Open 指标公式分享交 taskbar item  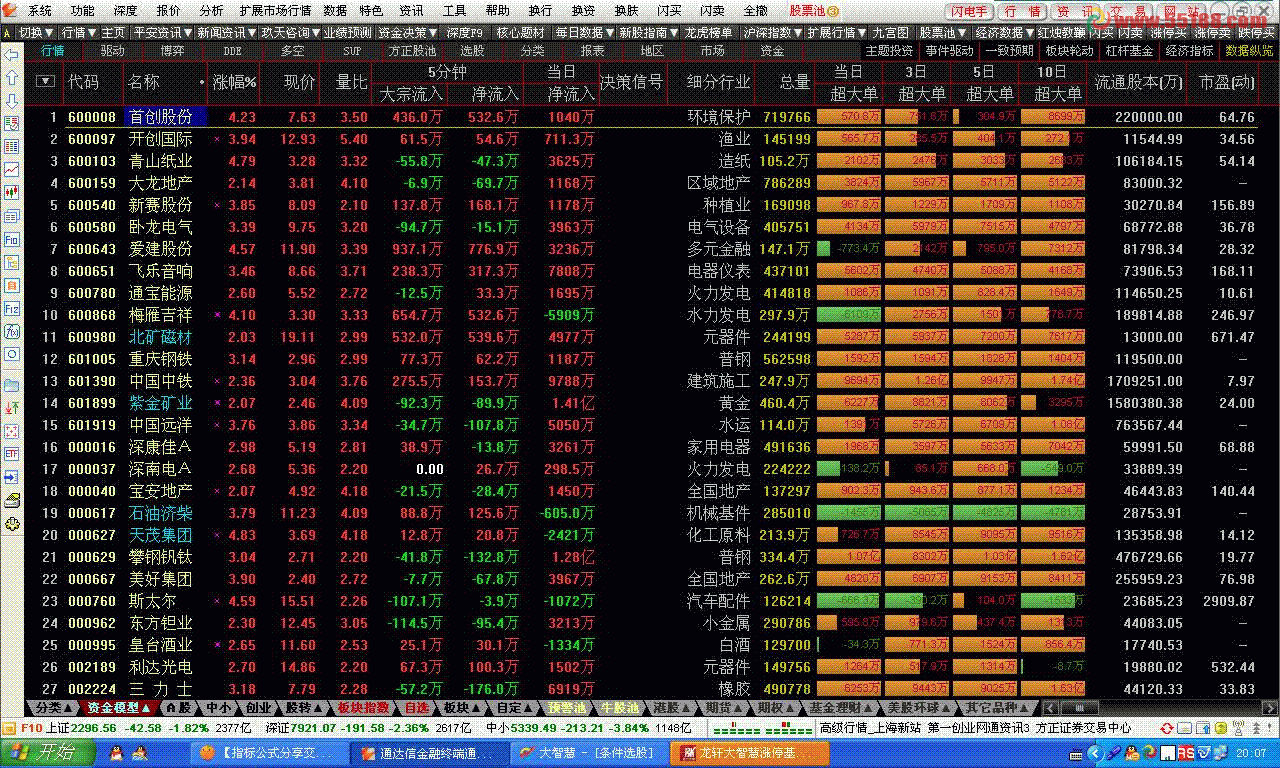click(269, 753)
